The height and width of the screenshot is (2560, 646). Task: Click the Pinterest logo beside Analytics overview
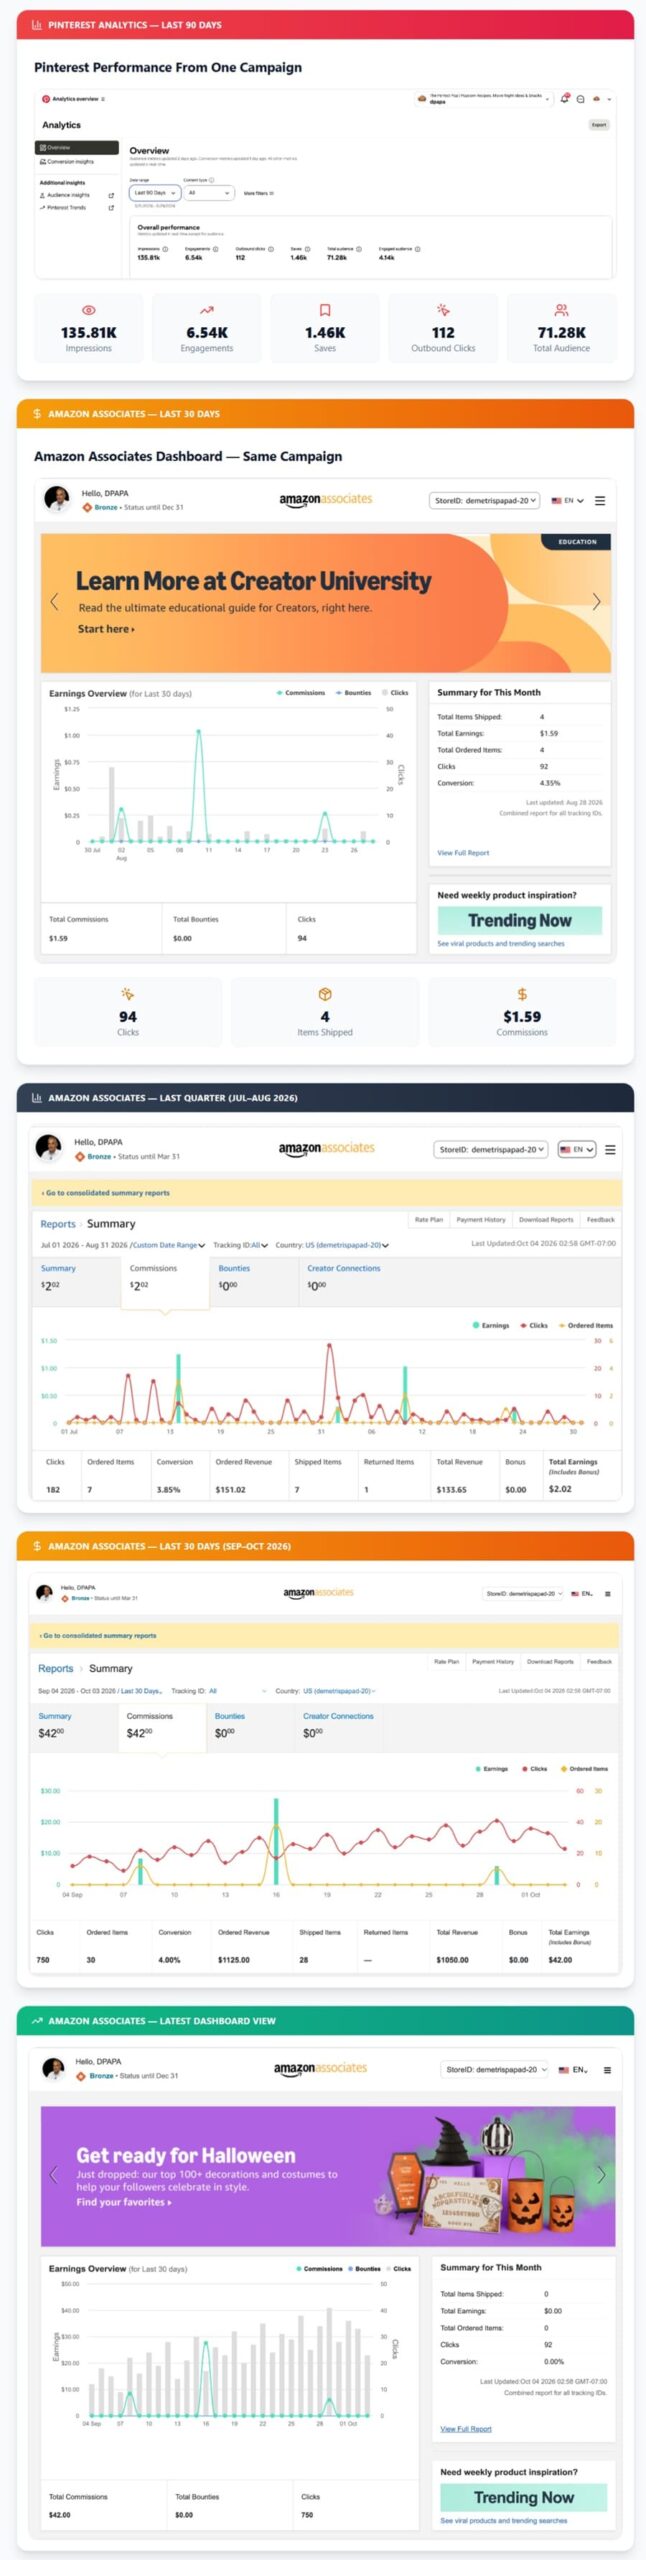pyautogui.click(x=45, y=99)
